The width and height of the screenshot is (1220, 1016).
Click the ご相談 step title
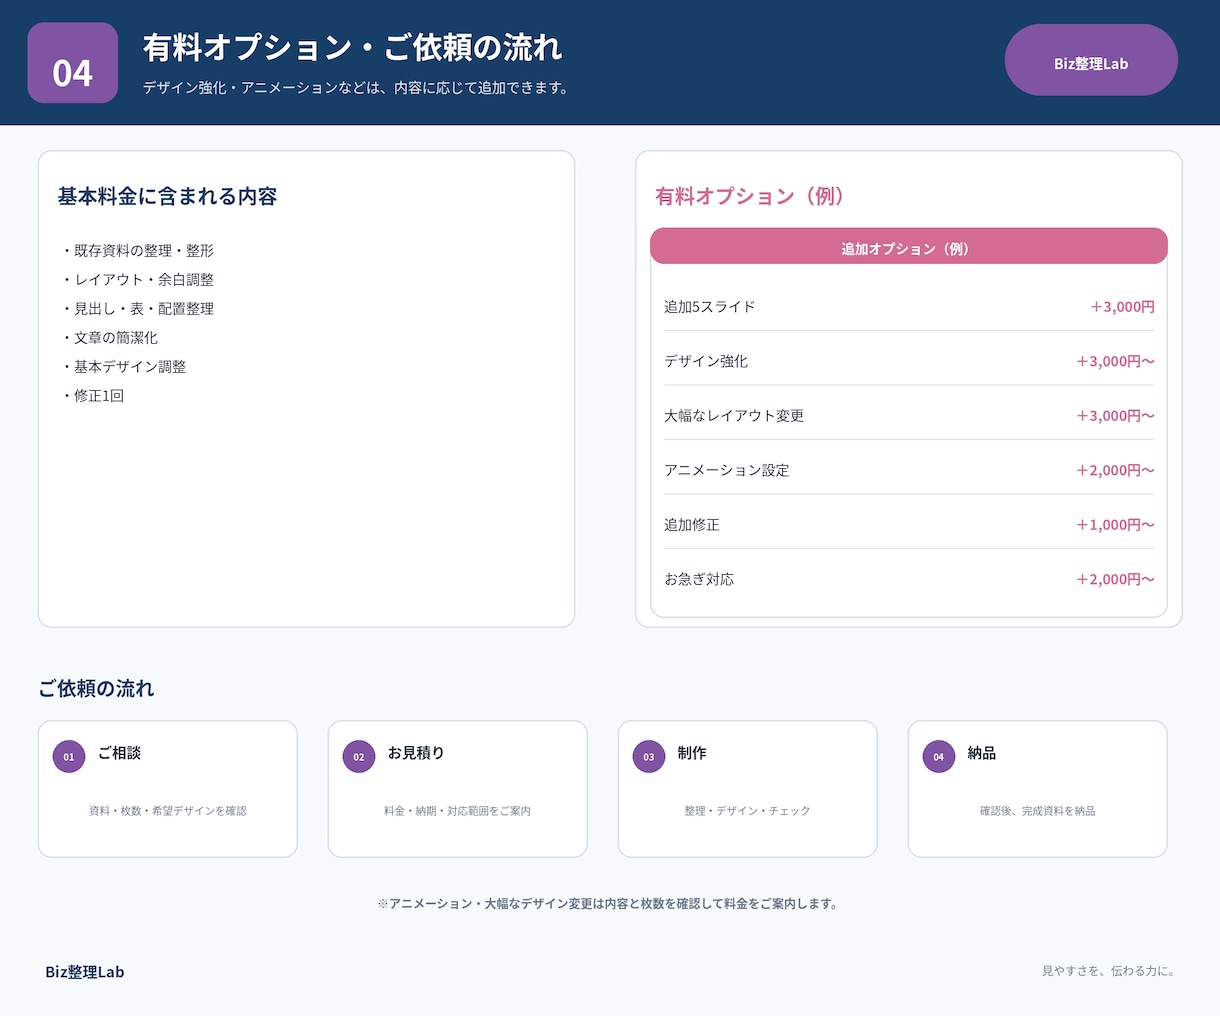coord(119,753)
